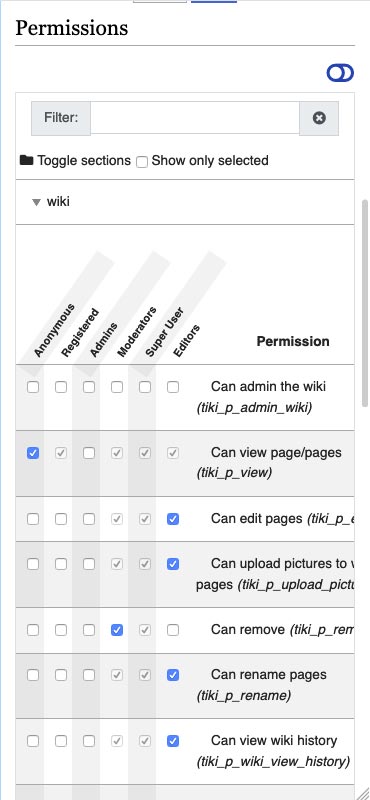Uncheck Editors for Can edit pages
This screenshot has width=370, height=800.
pos(173,519)
